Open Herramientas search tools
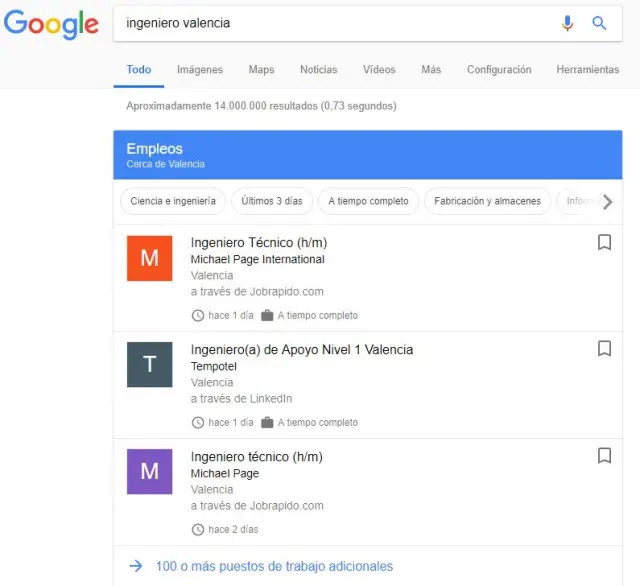Screen dimensions: 640x586 click(587, 70)
